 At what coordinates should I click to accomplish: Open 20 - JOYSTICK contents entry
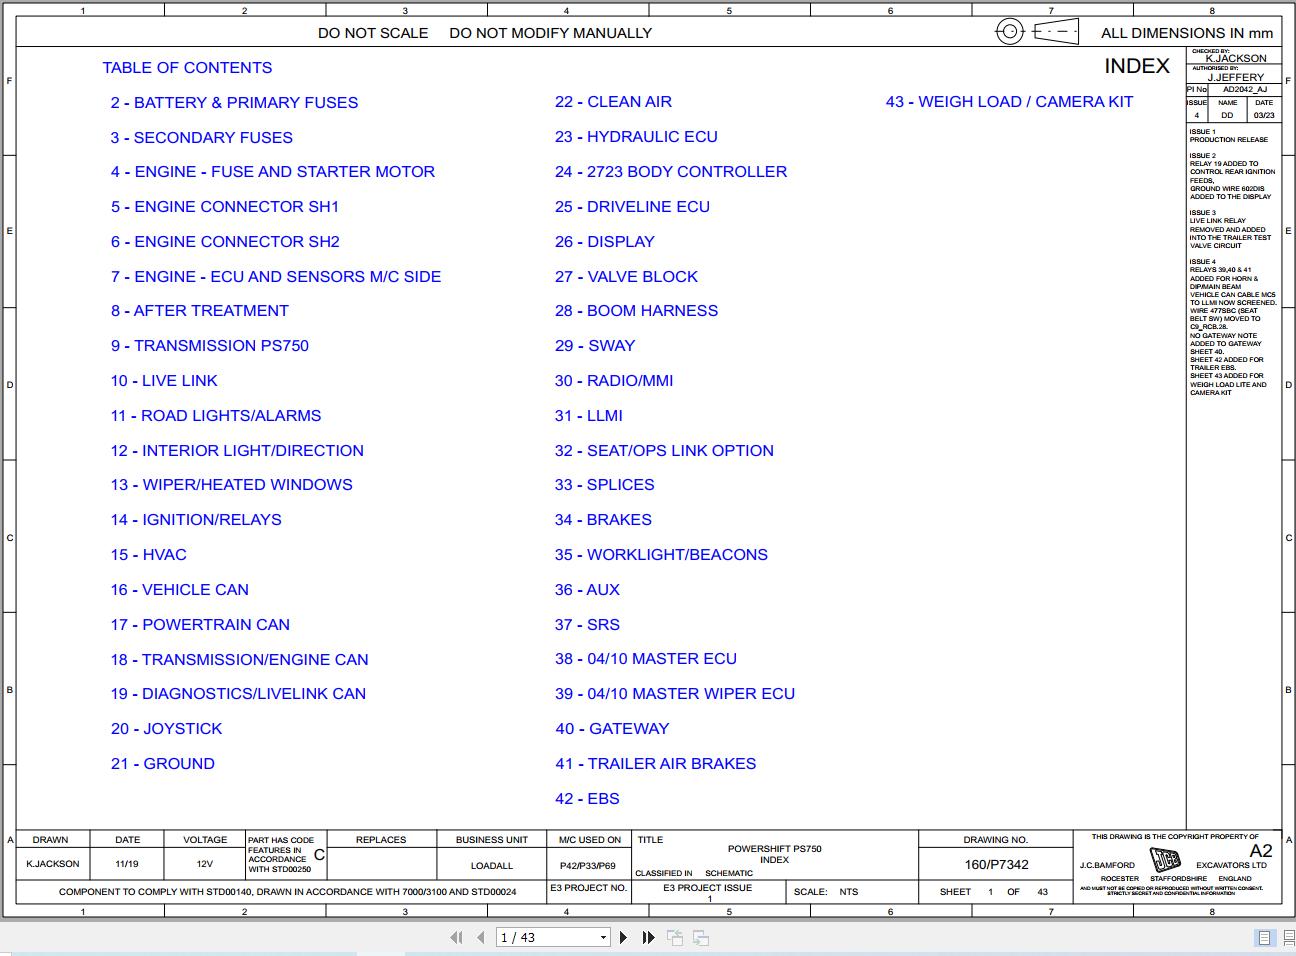click(x=166, y=728)
